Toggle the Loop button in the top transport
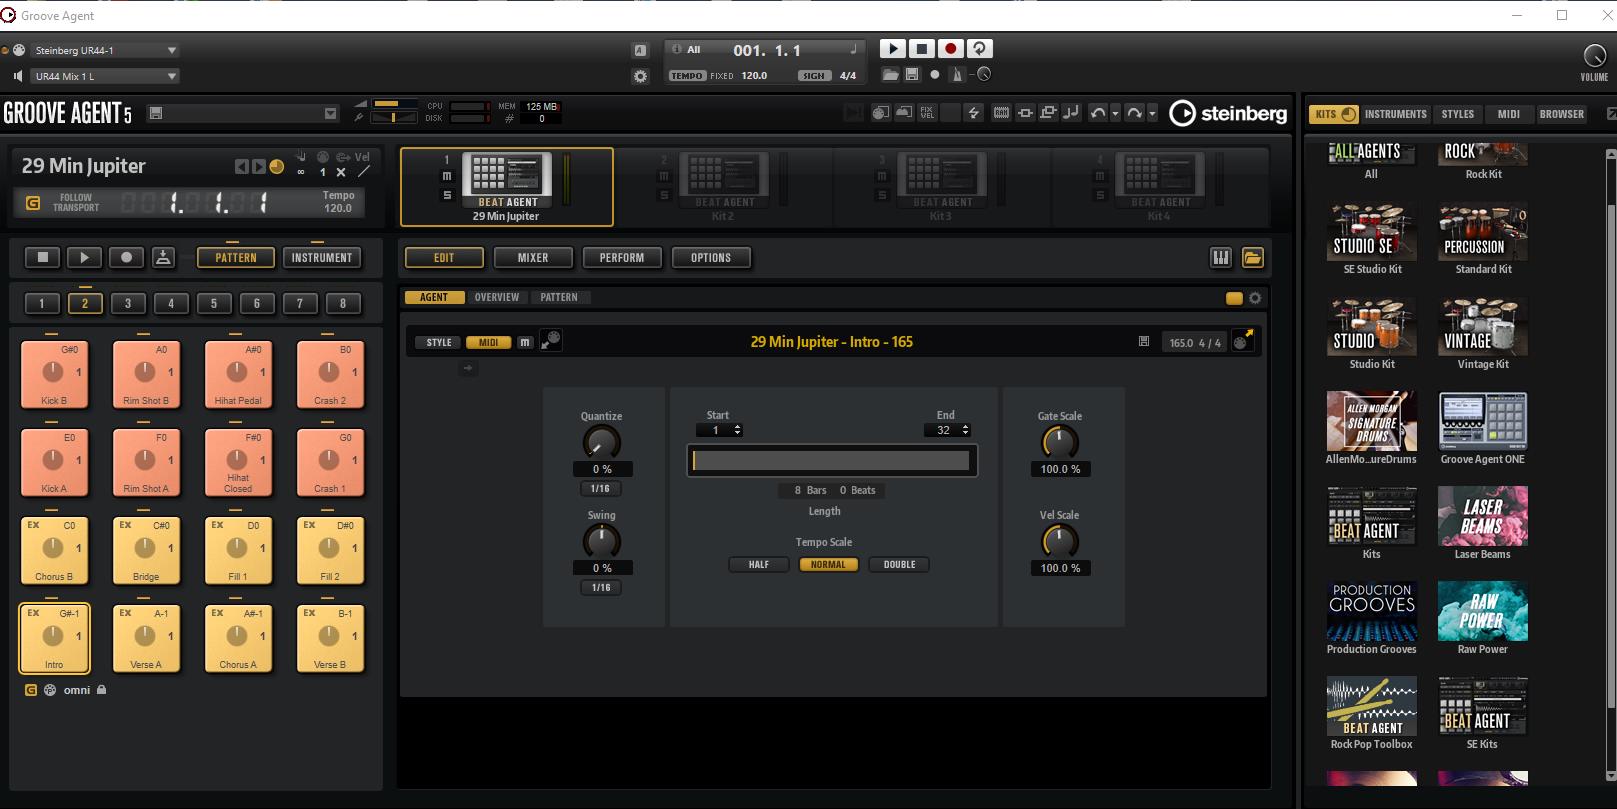Viewport: 1617px width, 809px height. click(x=979, y=48)
